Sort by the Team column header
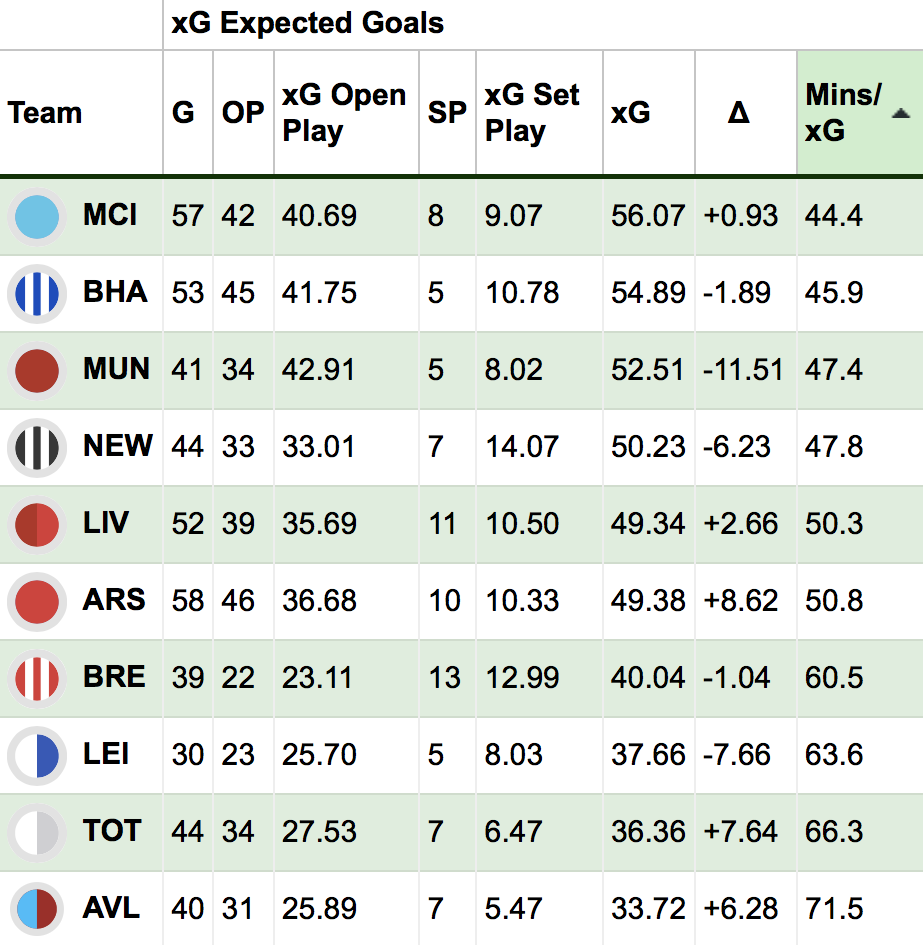923x945 pixels. click(45, 113)
